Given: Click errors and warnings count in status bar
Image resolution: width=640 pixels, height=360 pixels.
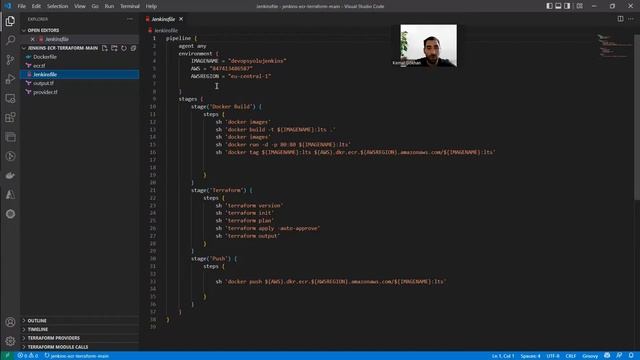Looking at the screenshot, I should click(x=28, y=356).
